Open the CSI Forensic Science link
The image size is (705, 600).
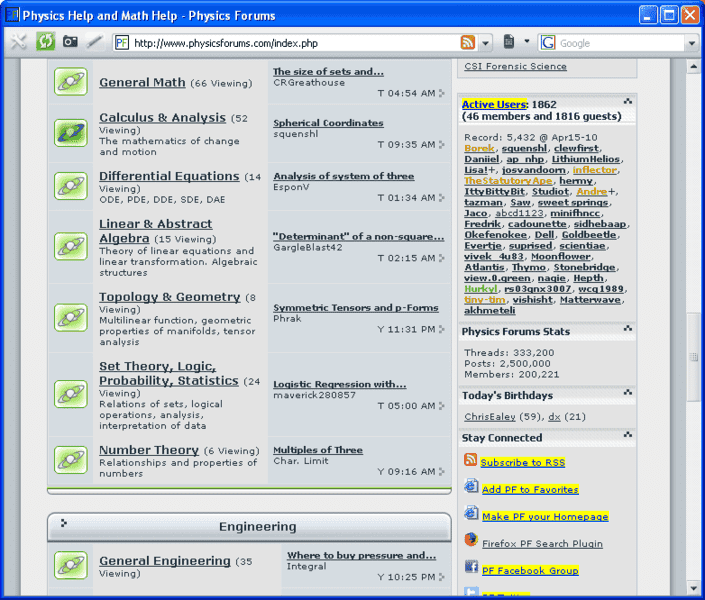[515, 67]
